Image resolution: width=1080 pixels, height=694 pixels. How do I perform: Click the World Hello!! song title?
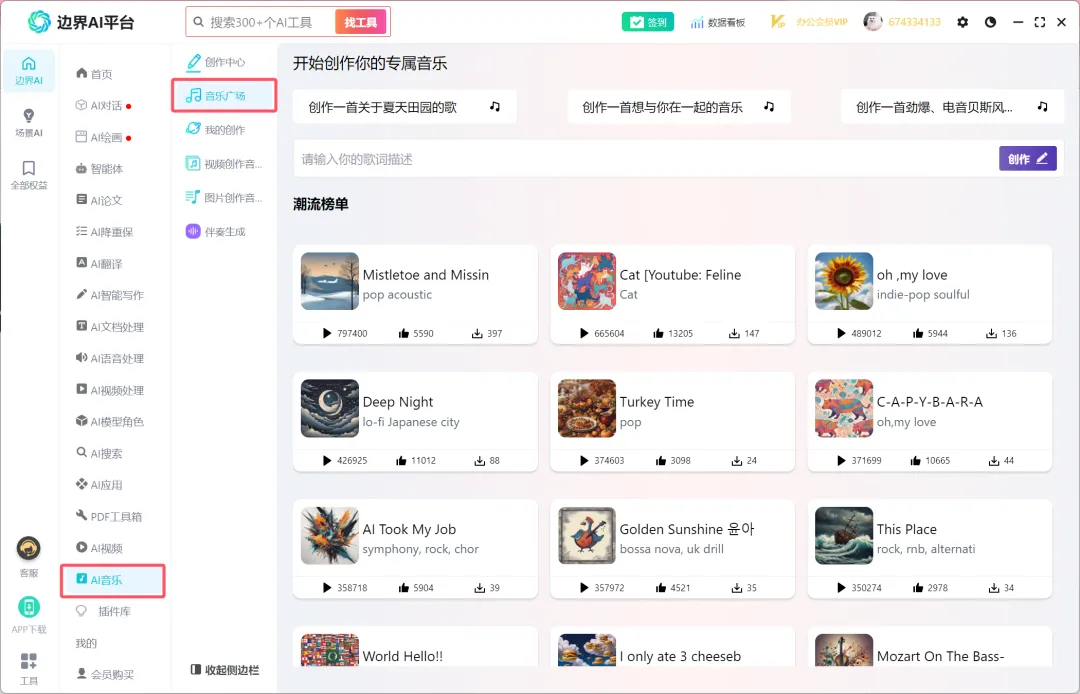[403, 656]
